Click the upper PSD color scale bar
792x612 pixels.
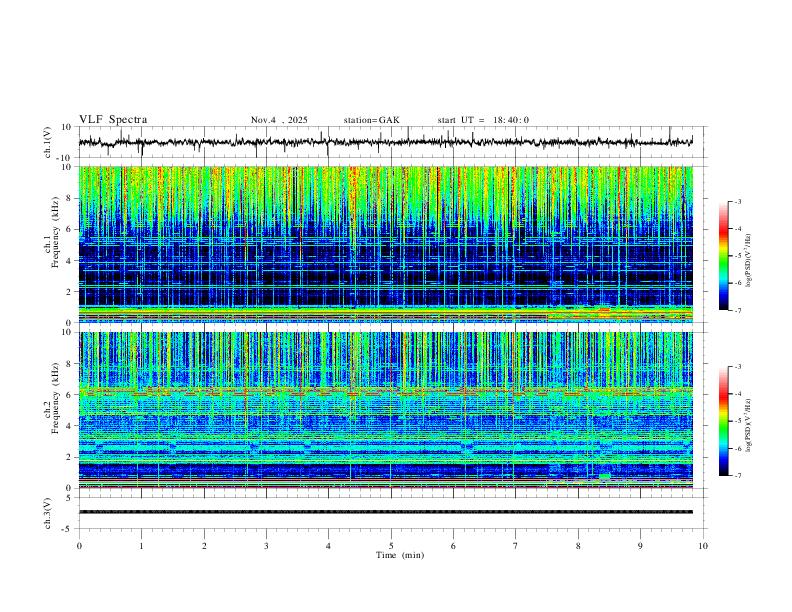[x=723, y=256]
